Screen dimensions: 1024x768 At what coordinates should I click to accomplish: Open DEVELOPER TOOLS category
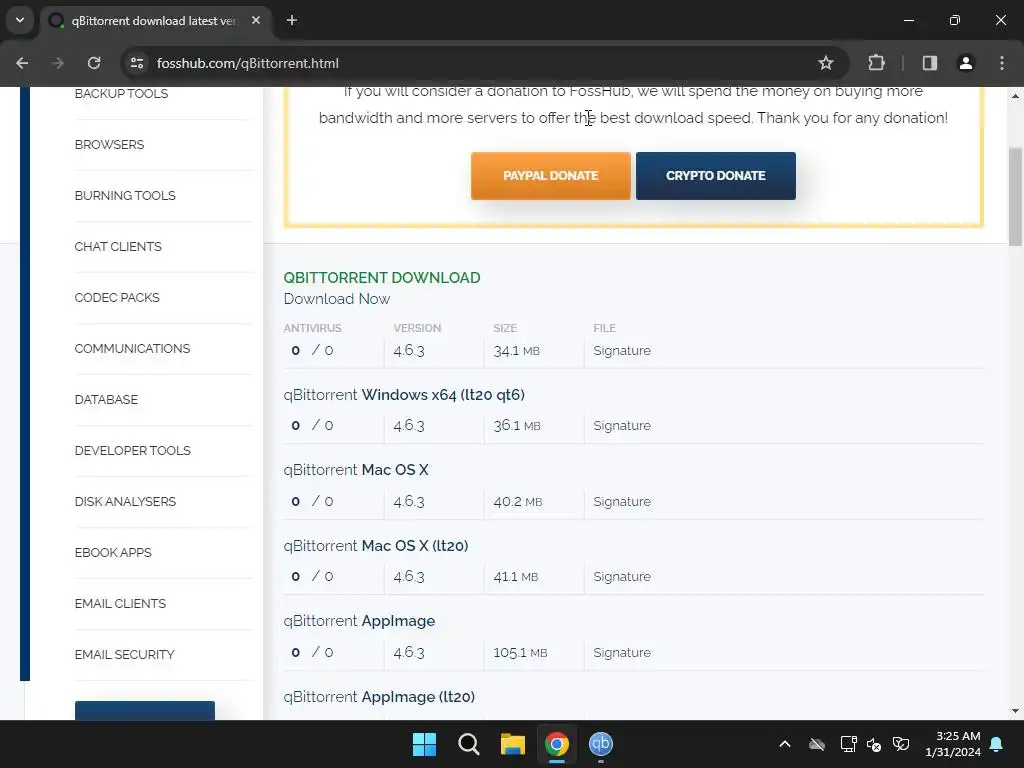pos(133,450)
